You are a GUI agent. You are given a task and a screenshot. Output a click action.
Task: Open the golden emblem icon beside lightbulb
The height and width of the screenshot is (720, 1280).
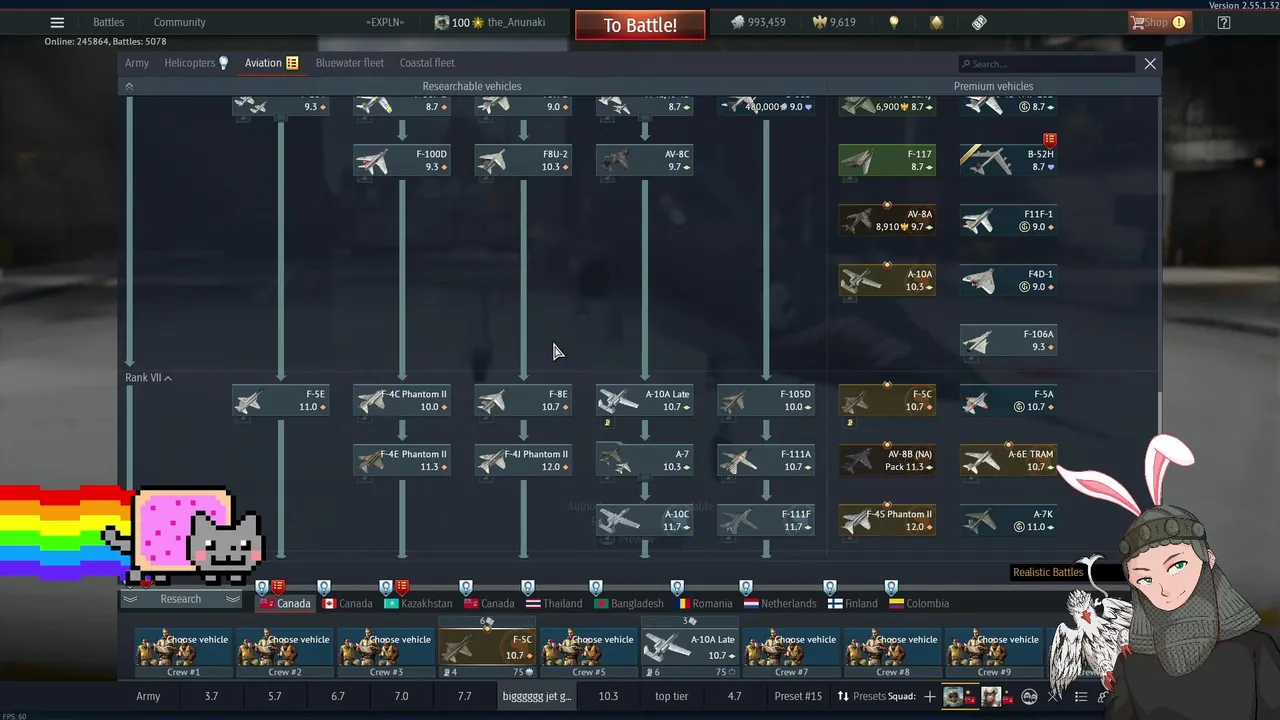(x=936, y=22)
